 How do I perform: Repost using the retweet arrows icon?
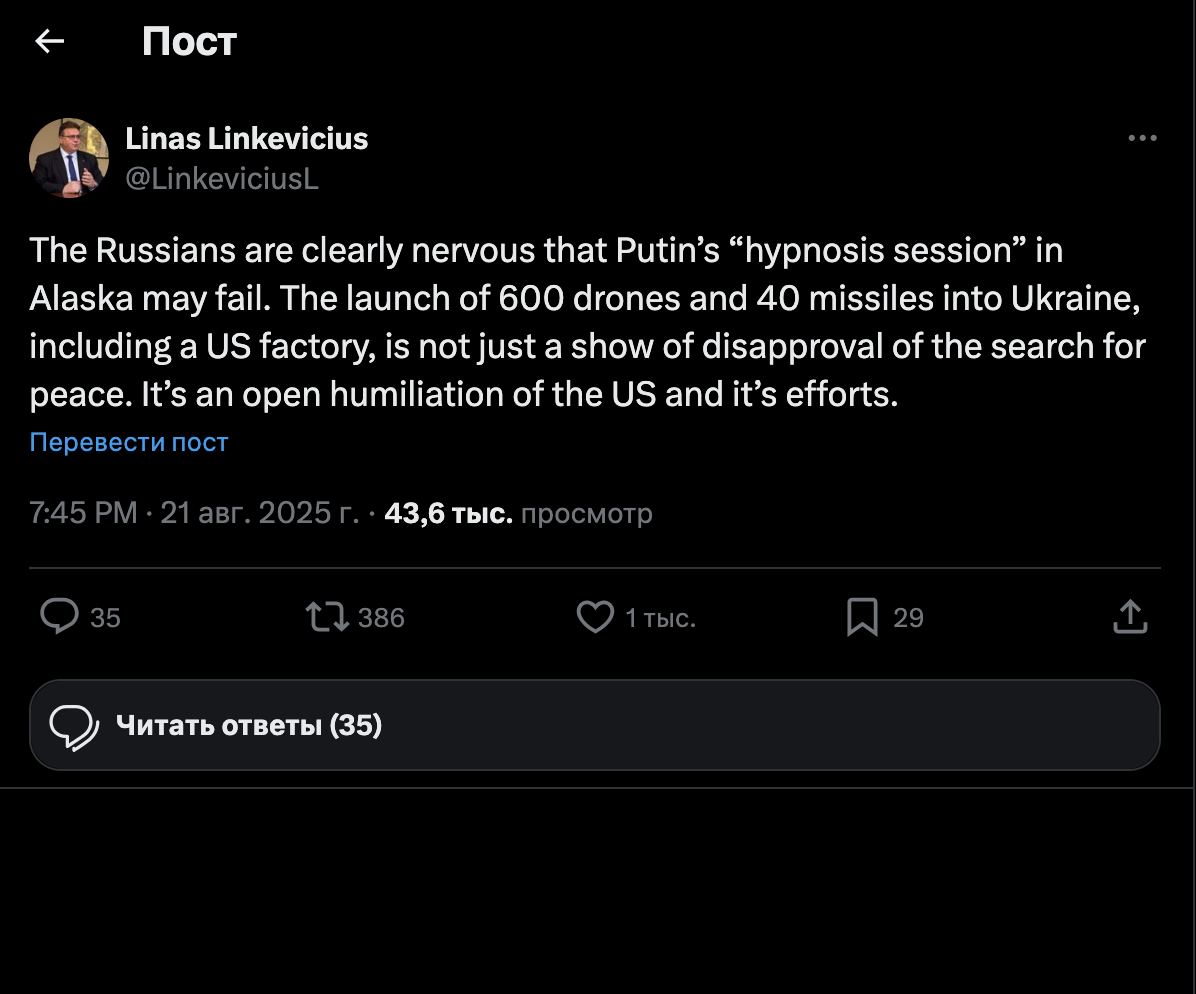click(327, 617)
